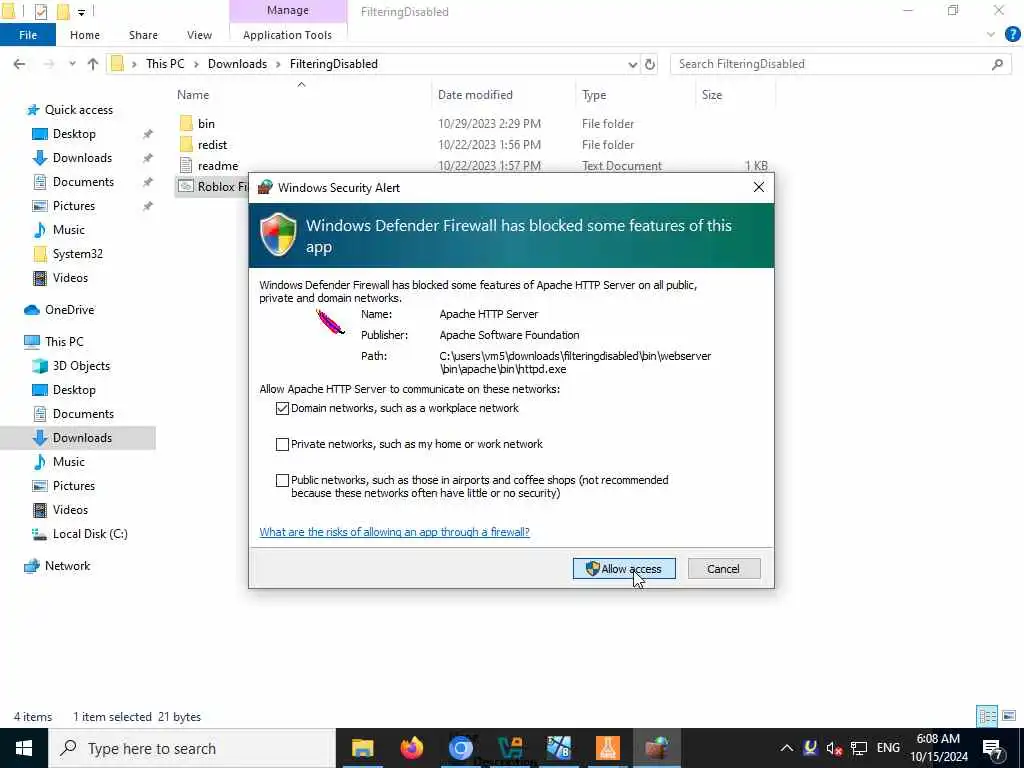
Task: Open File Explorer from taskbar
Action: coord(362,748)
